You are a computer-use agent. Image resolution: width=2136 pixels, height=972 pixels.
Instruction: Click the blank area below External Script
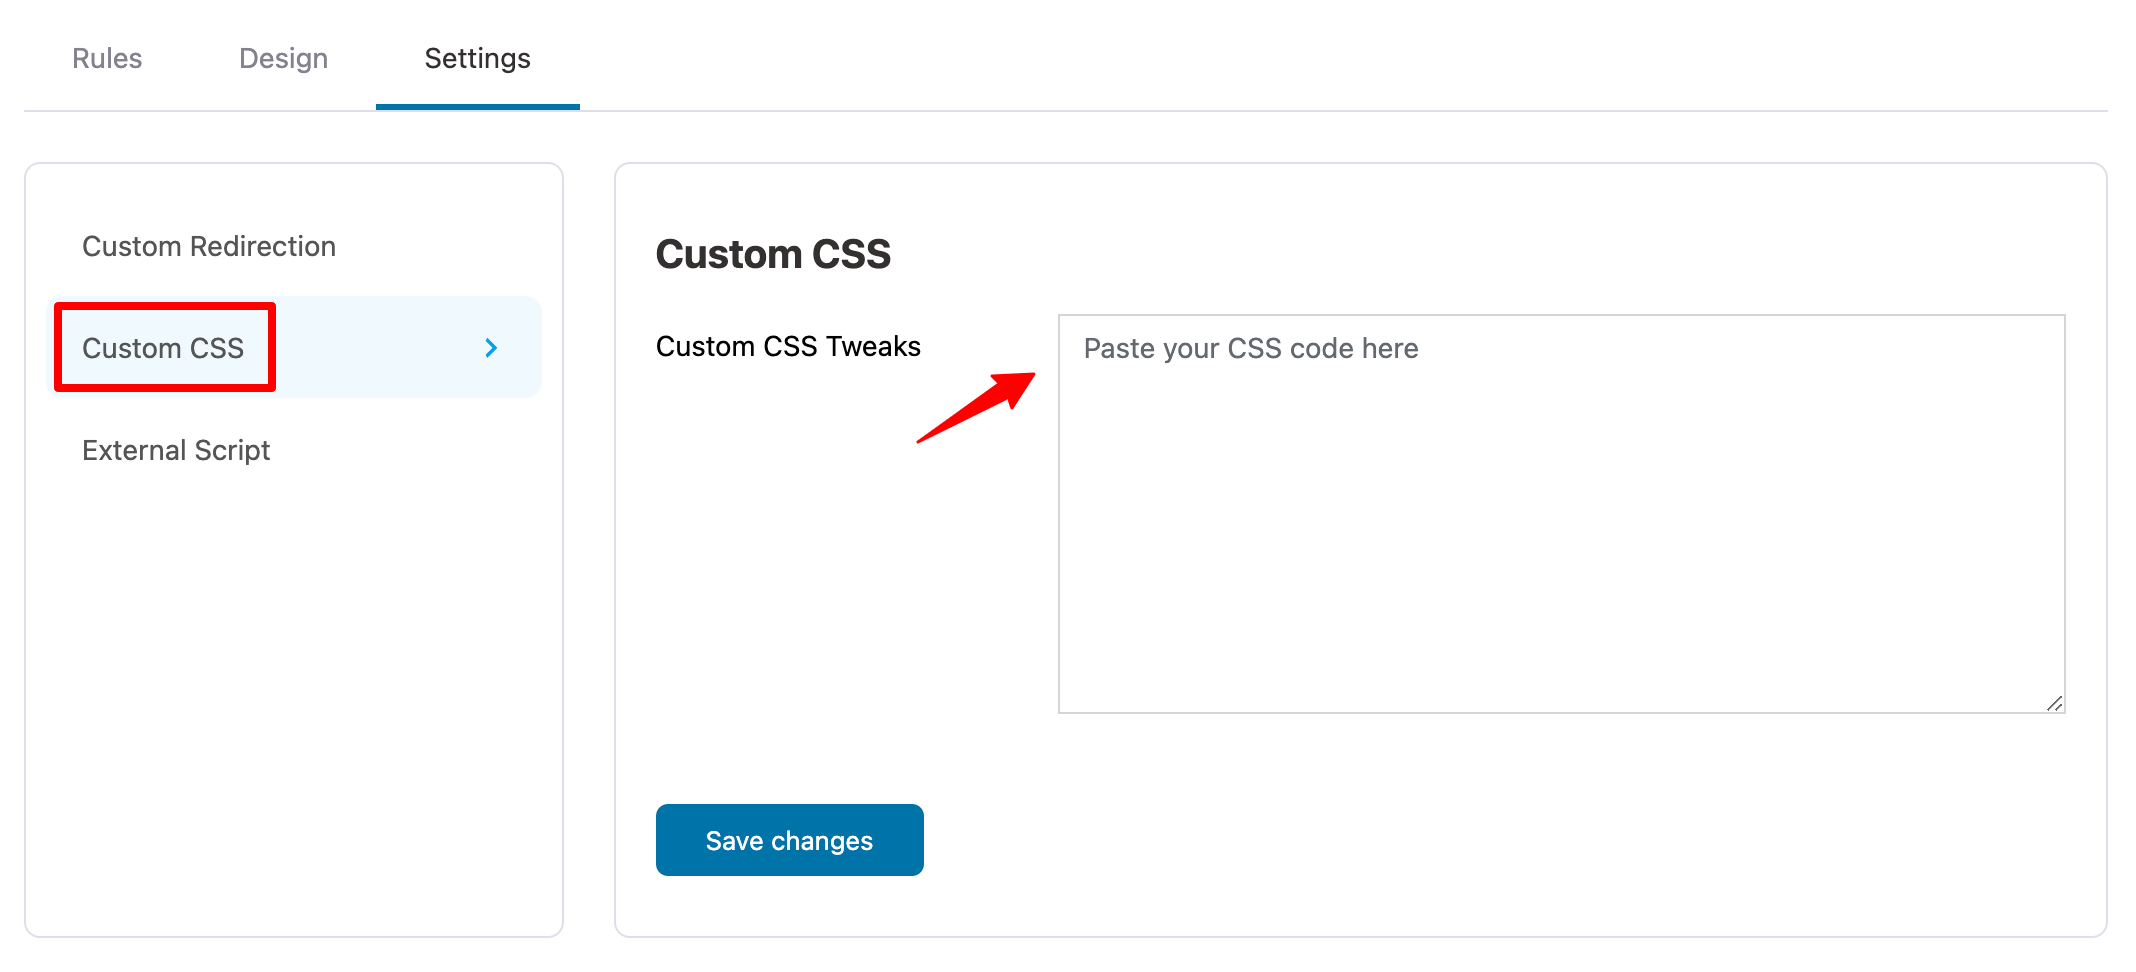click(x=294, y=700)
